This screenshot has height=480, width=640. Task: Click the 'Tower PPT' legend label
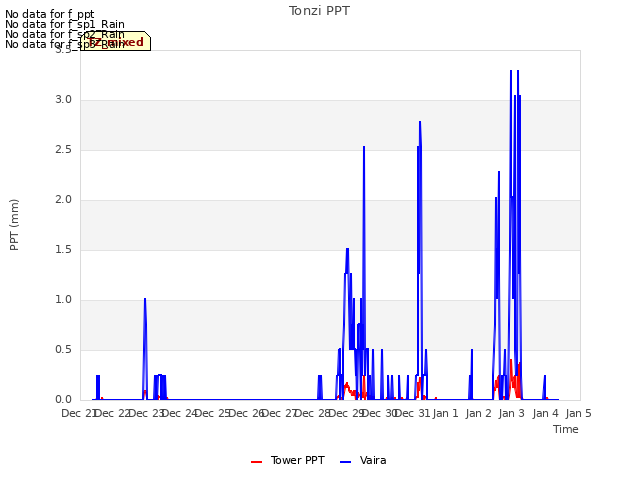[298, 460]
